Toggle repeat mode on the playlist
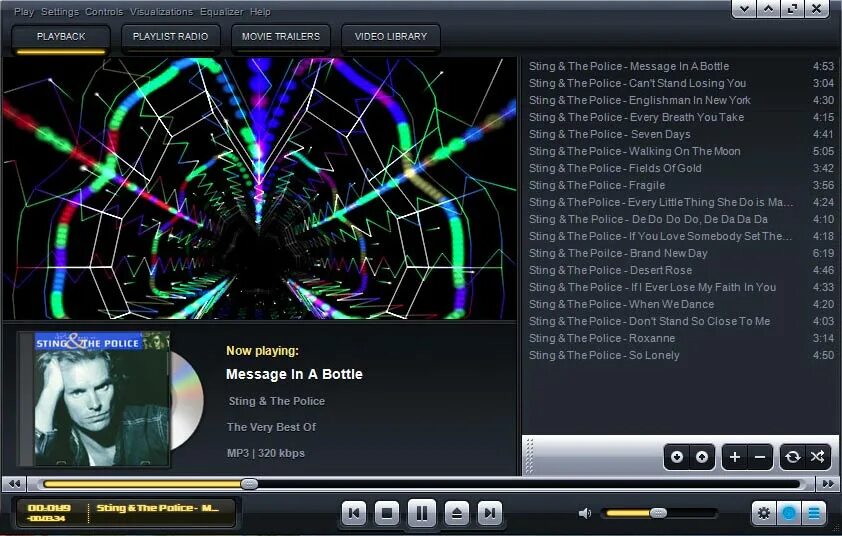Screen dimensions: 842x536 793,457
